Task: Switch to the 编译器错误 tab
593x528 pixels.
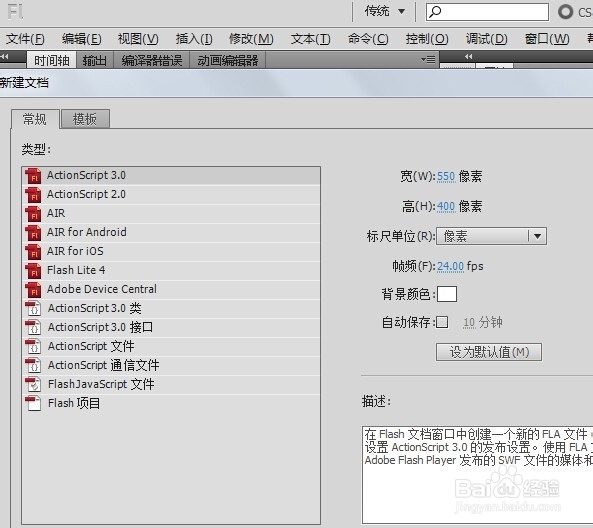Action: pyautogui.click(x=152, y=61)
